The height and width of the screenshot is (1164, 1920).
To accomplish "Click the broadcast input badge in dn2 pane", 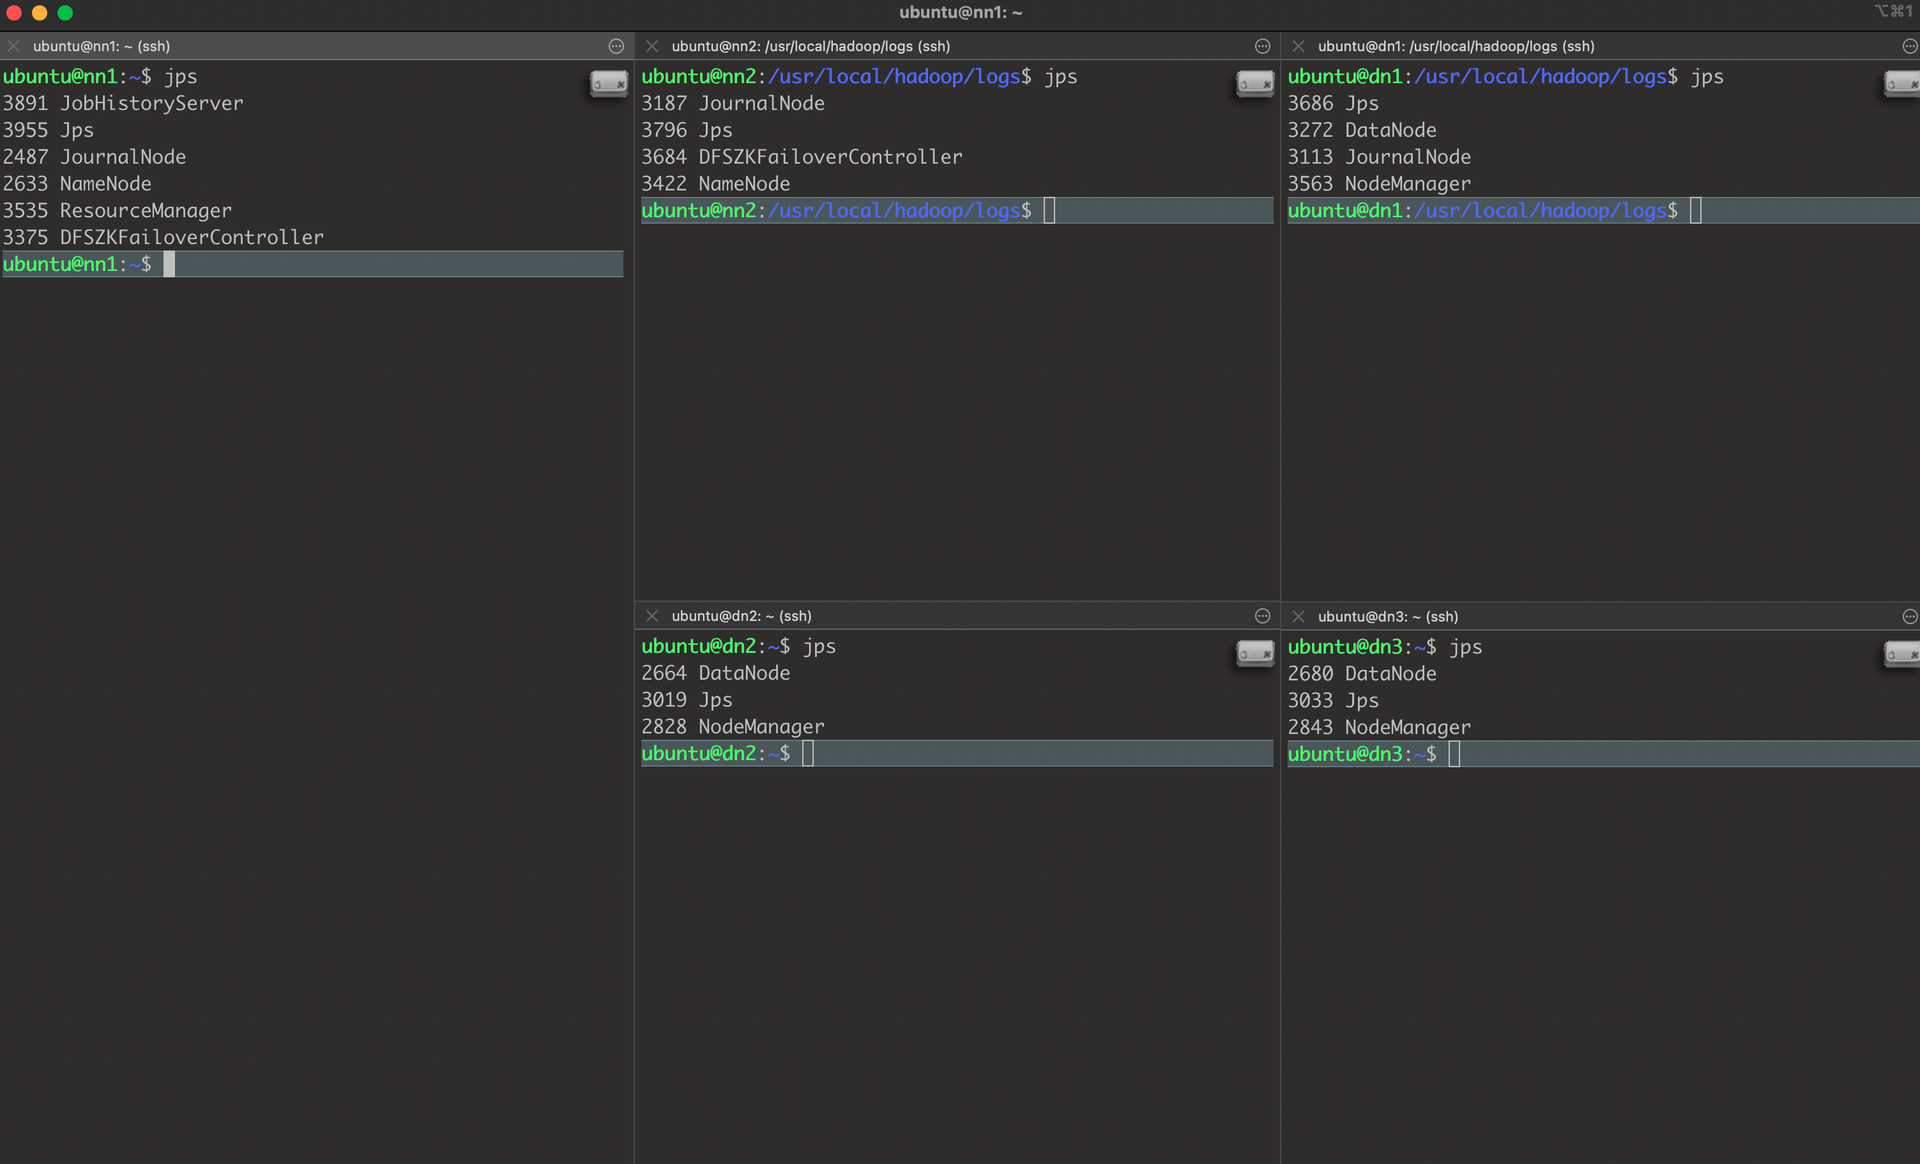I will point(1255,653).
